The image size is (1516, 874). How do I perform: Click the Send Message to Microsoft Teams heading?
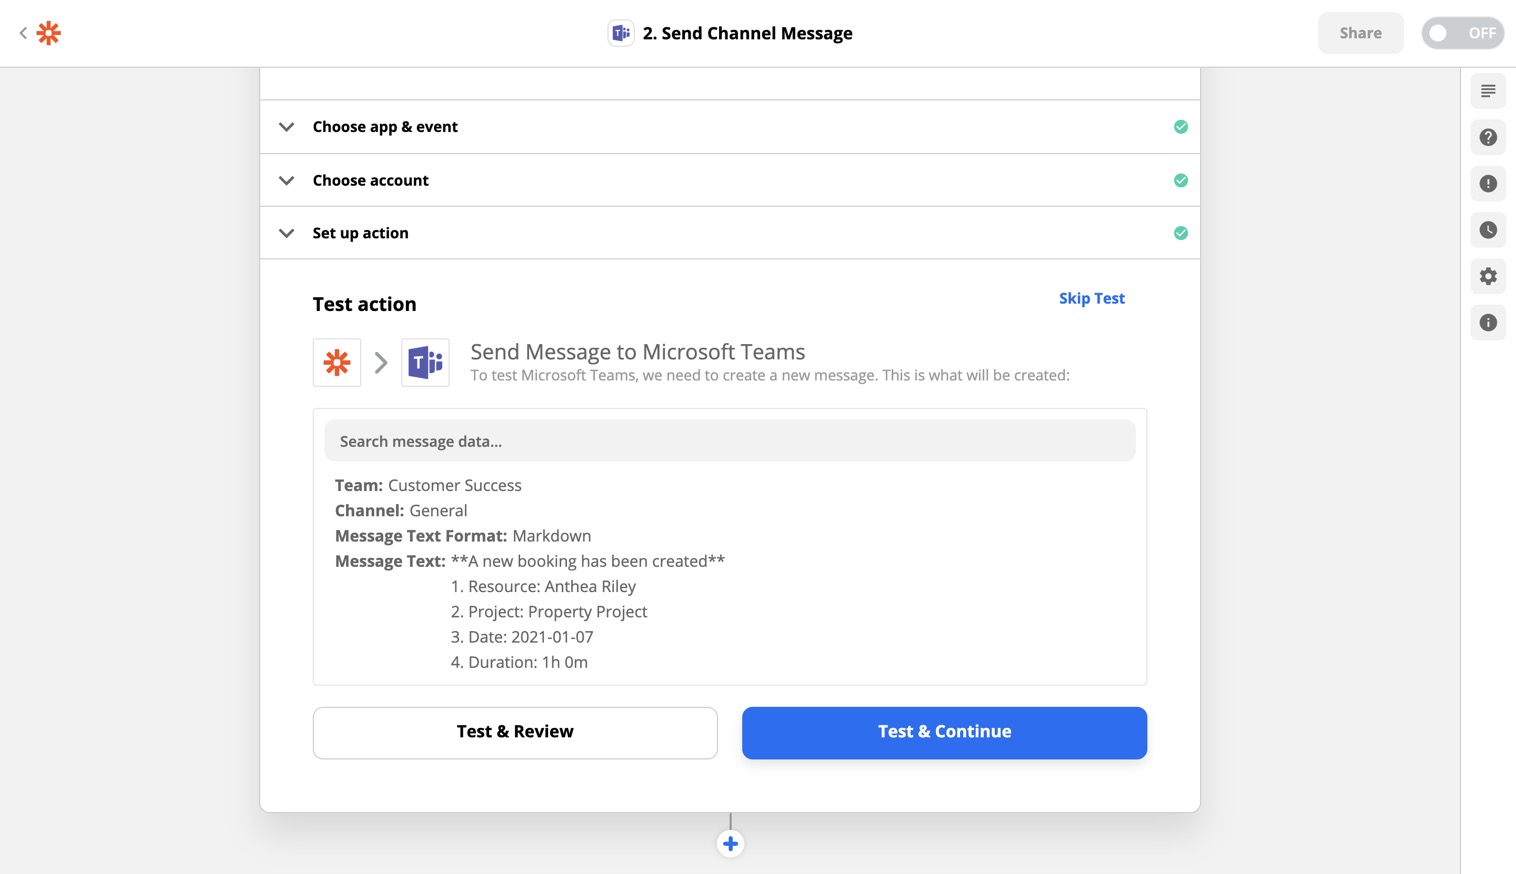(x=638, y=352)
